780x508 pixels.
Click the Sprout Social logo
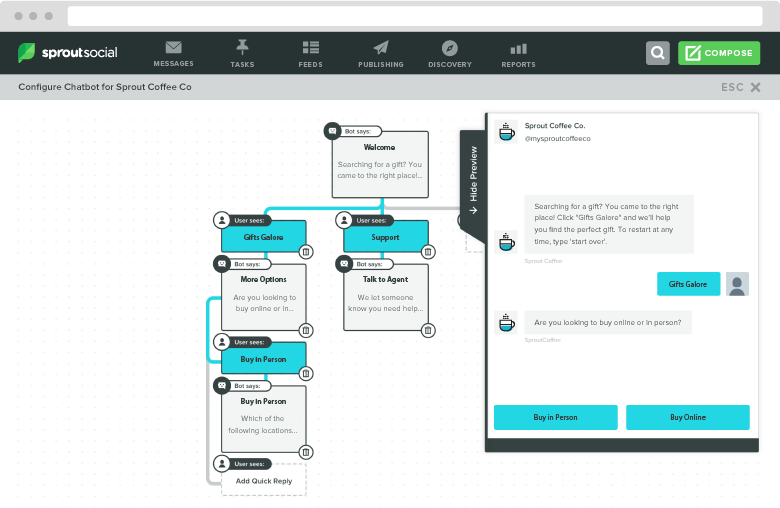[68, 52]
